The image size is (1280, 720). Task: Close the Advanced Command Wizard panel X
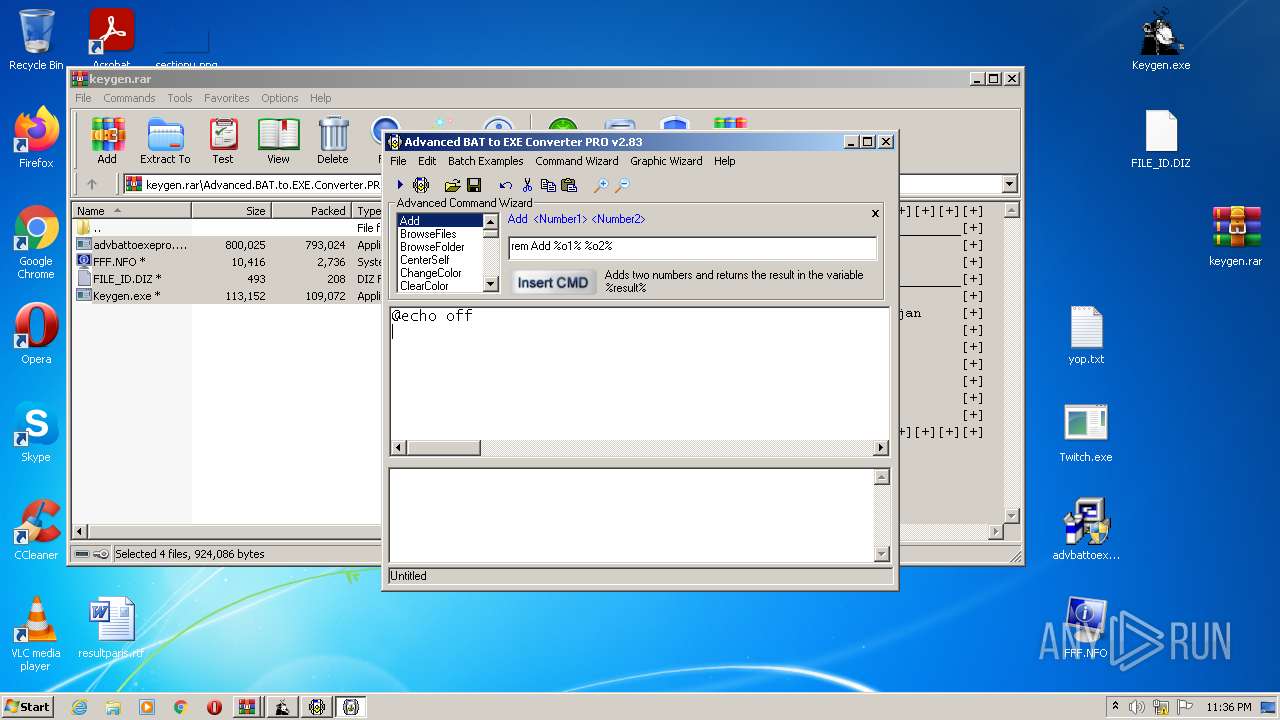pos(875,213)
